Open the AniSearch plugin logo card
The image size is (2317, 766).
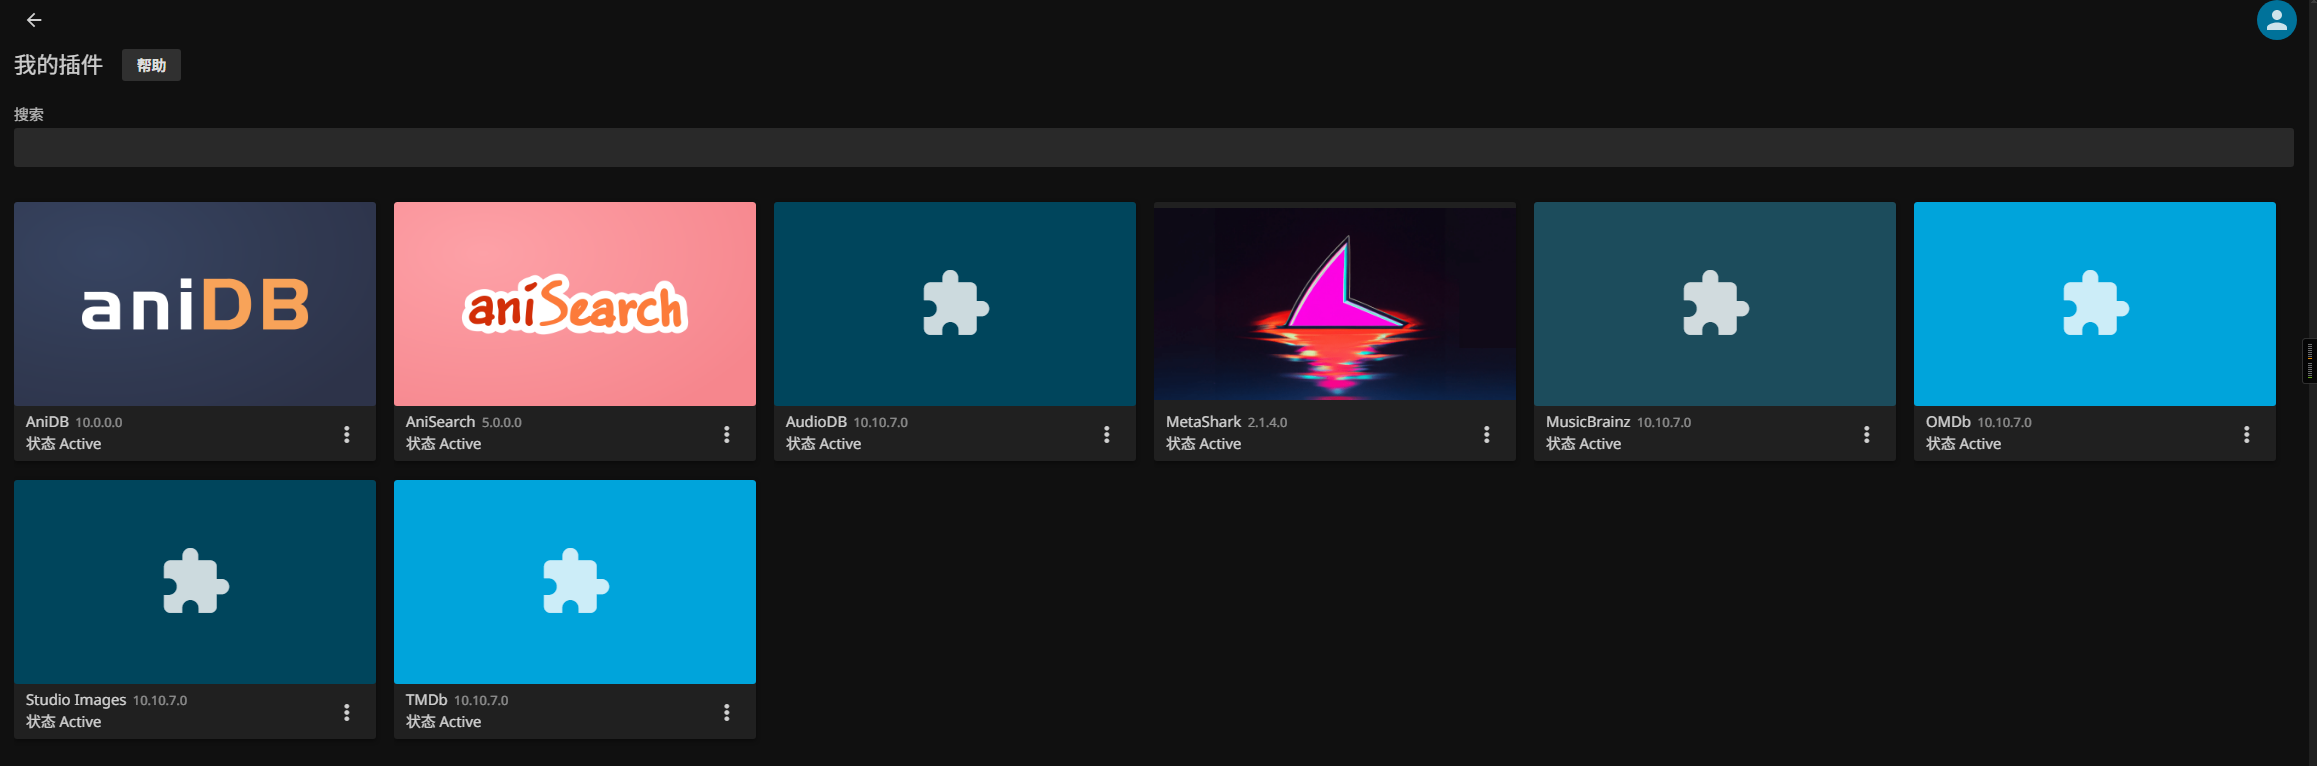[x=575, y=304]
